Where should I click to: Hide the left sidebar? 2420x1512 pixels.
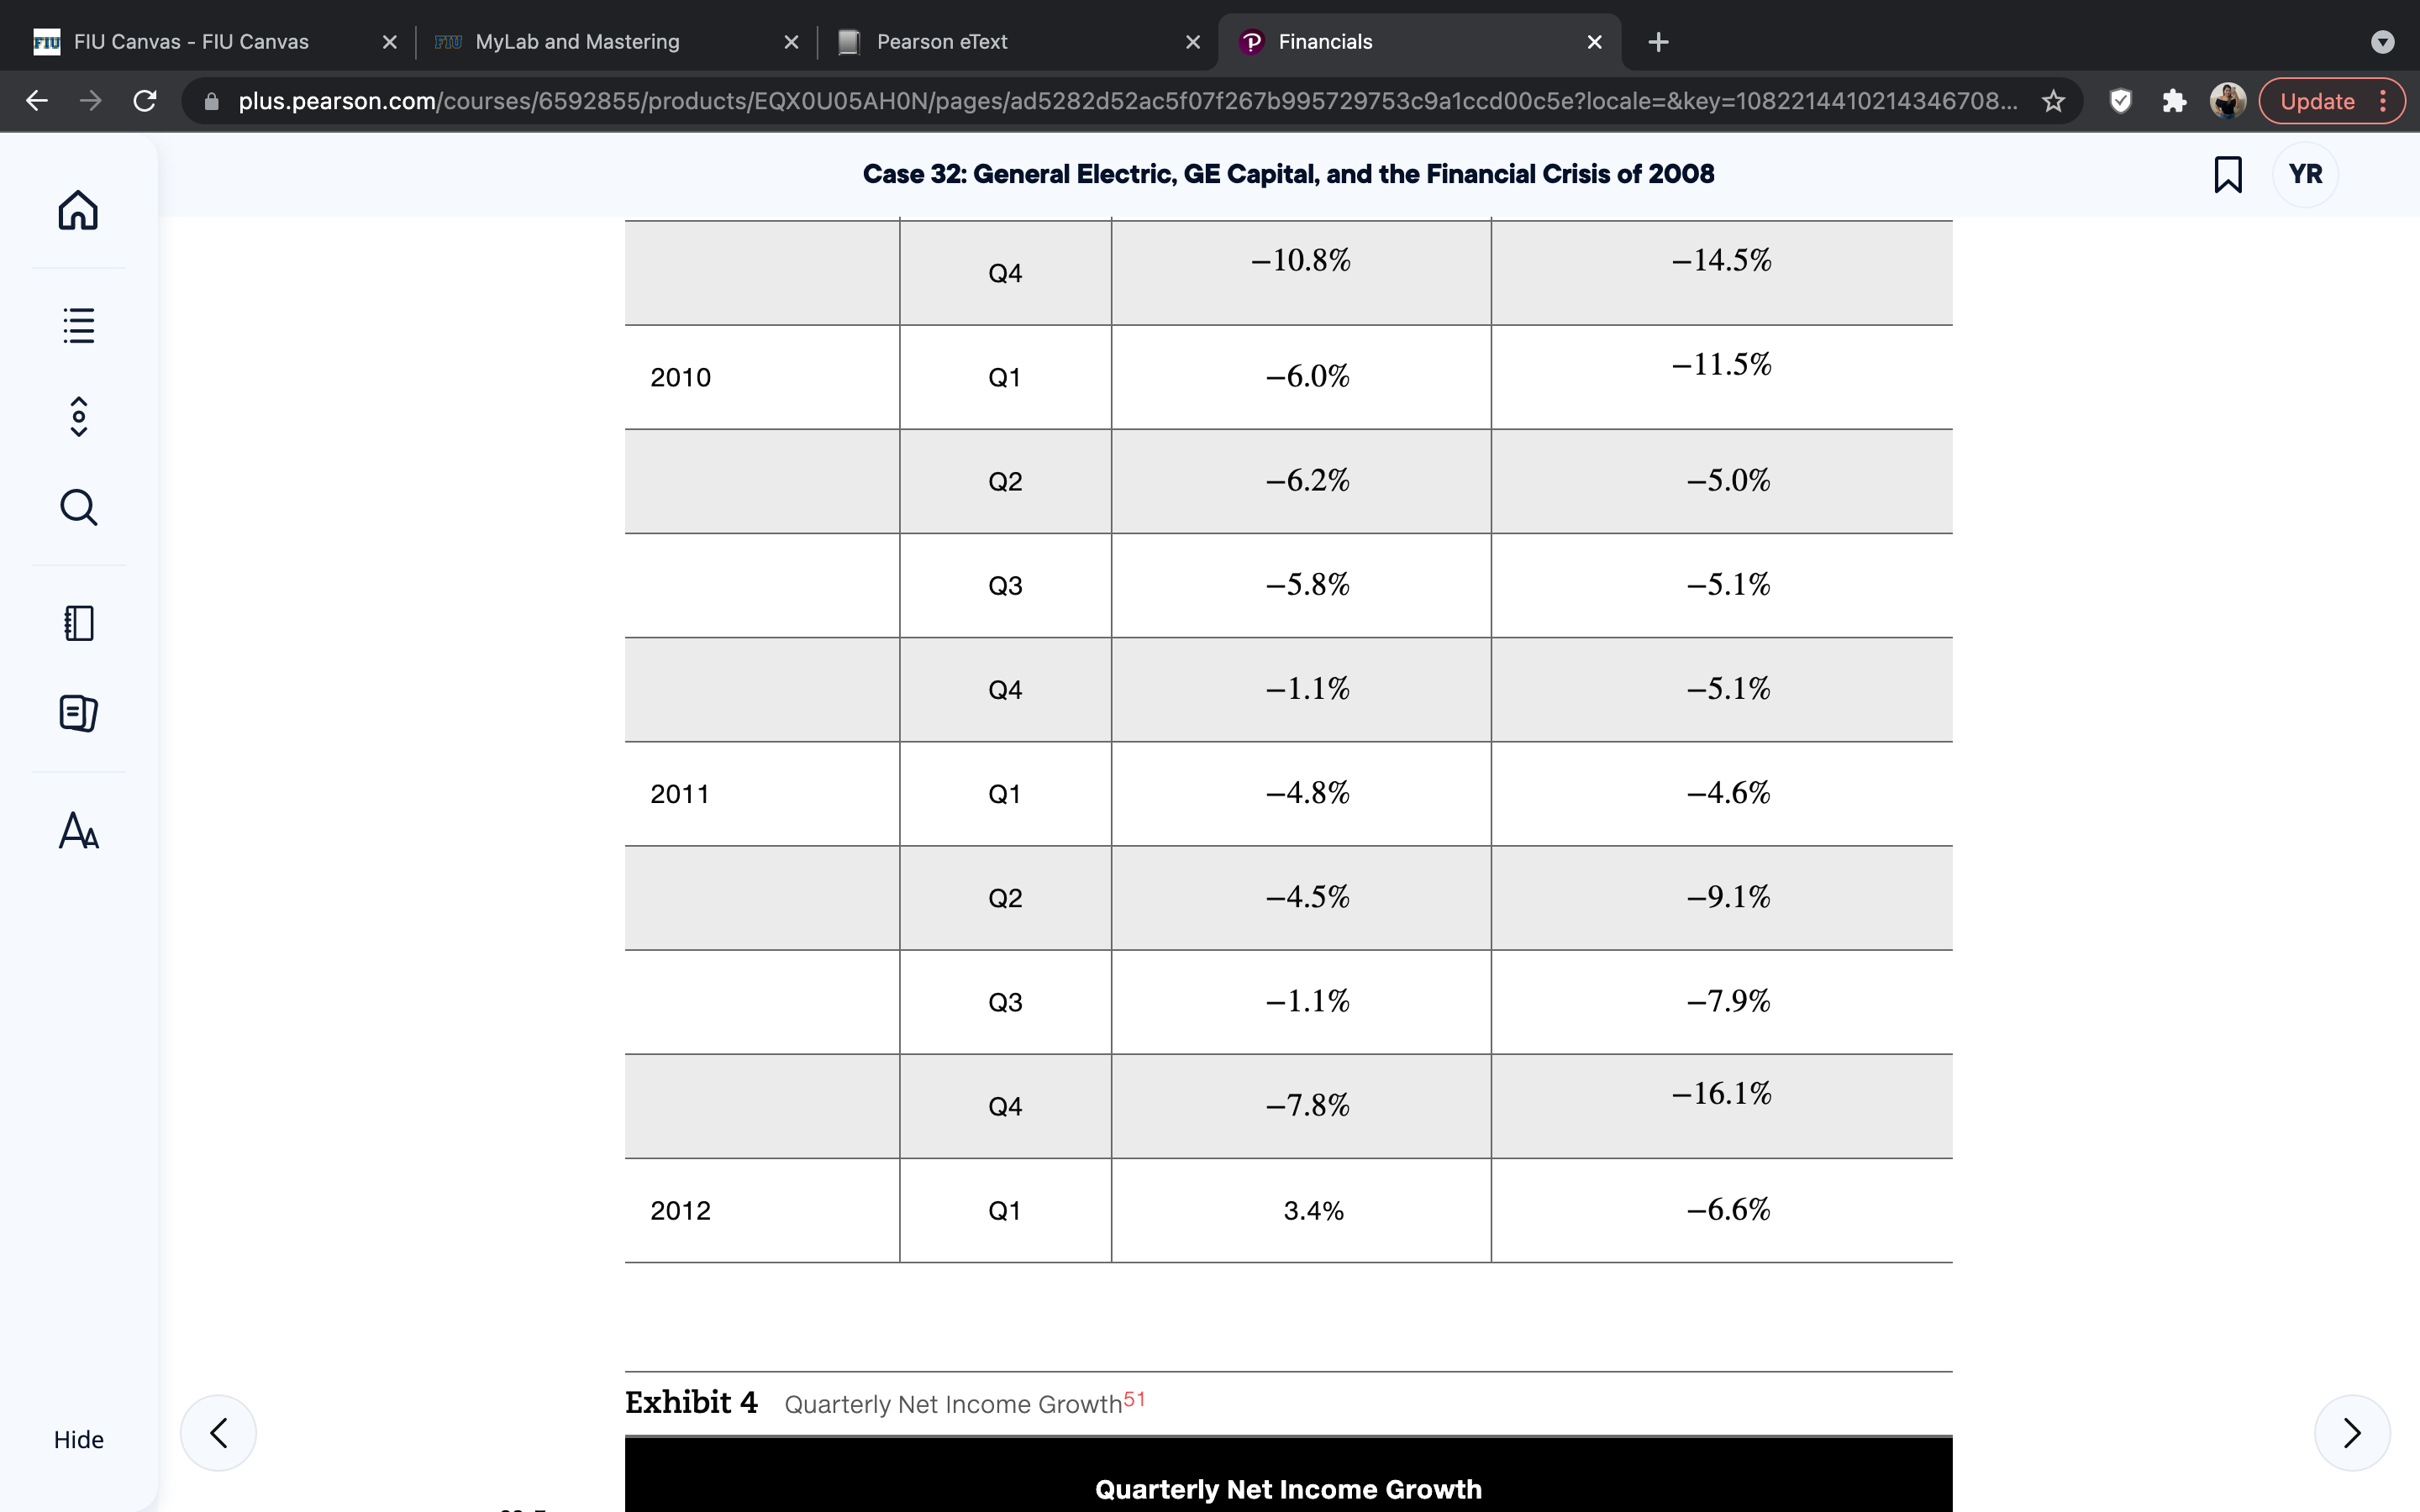(78, 1439)
